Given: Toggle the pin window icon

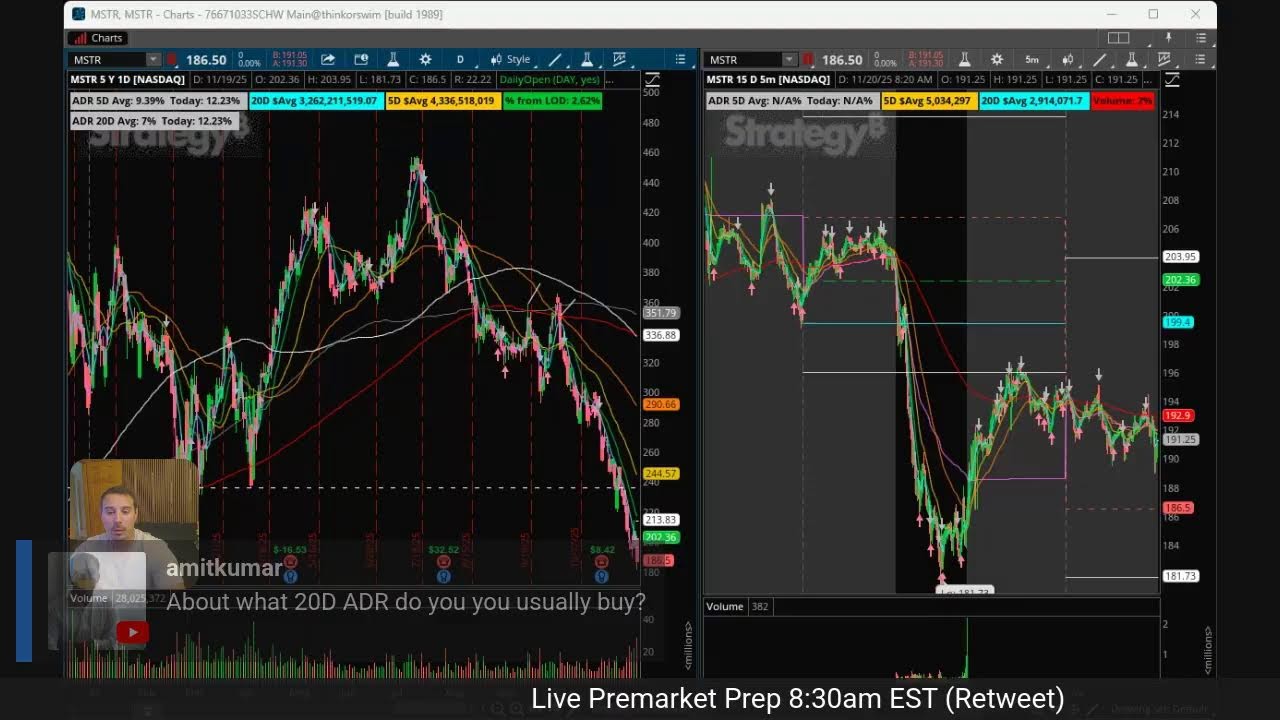Looking at the screenshot, I should point(1168,38).
